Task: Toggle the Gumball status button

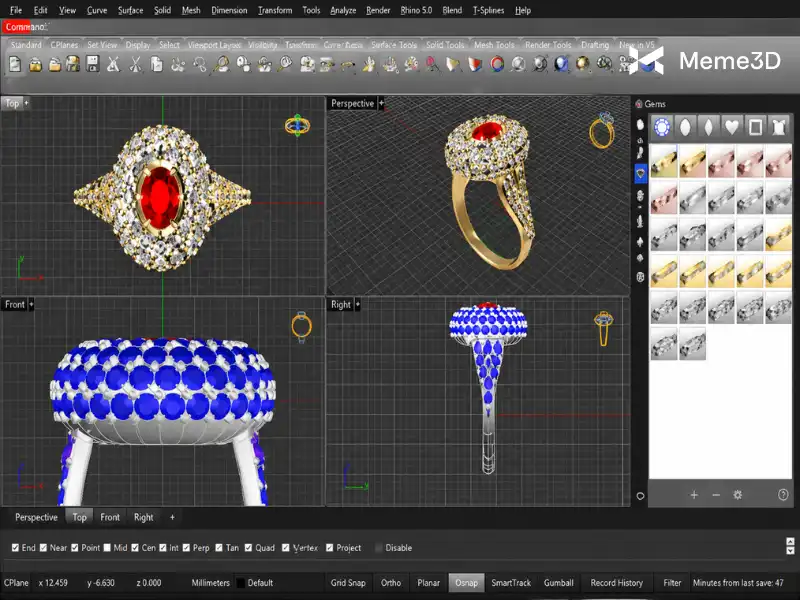Action: pyautogui.click(x=559, y=583)
